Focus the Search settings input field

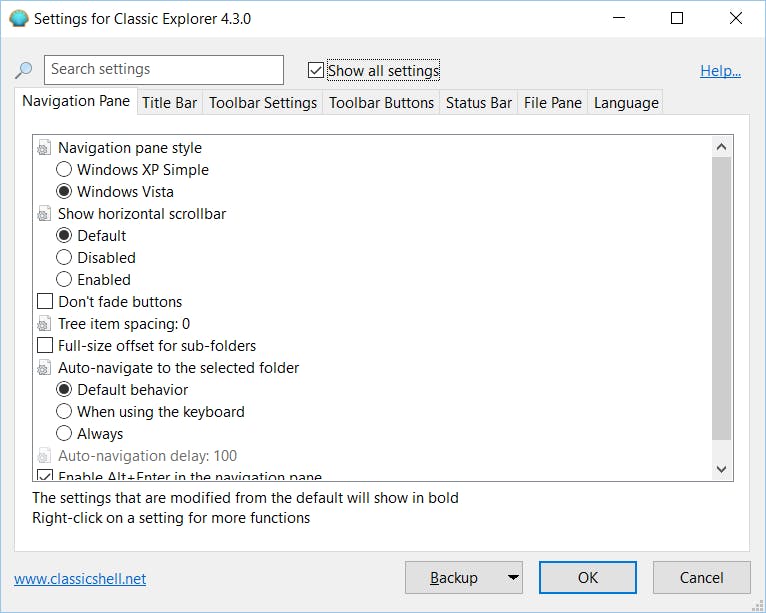tap(164, 70)
